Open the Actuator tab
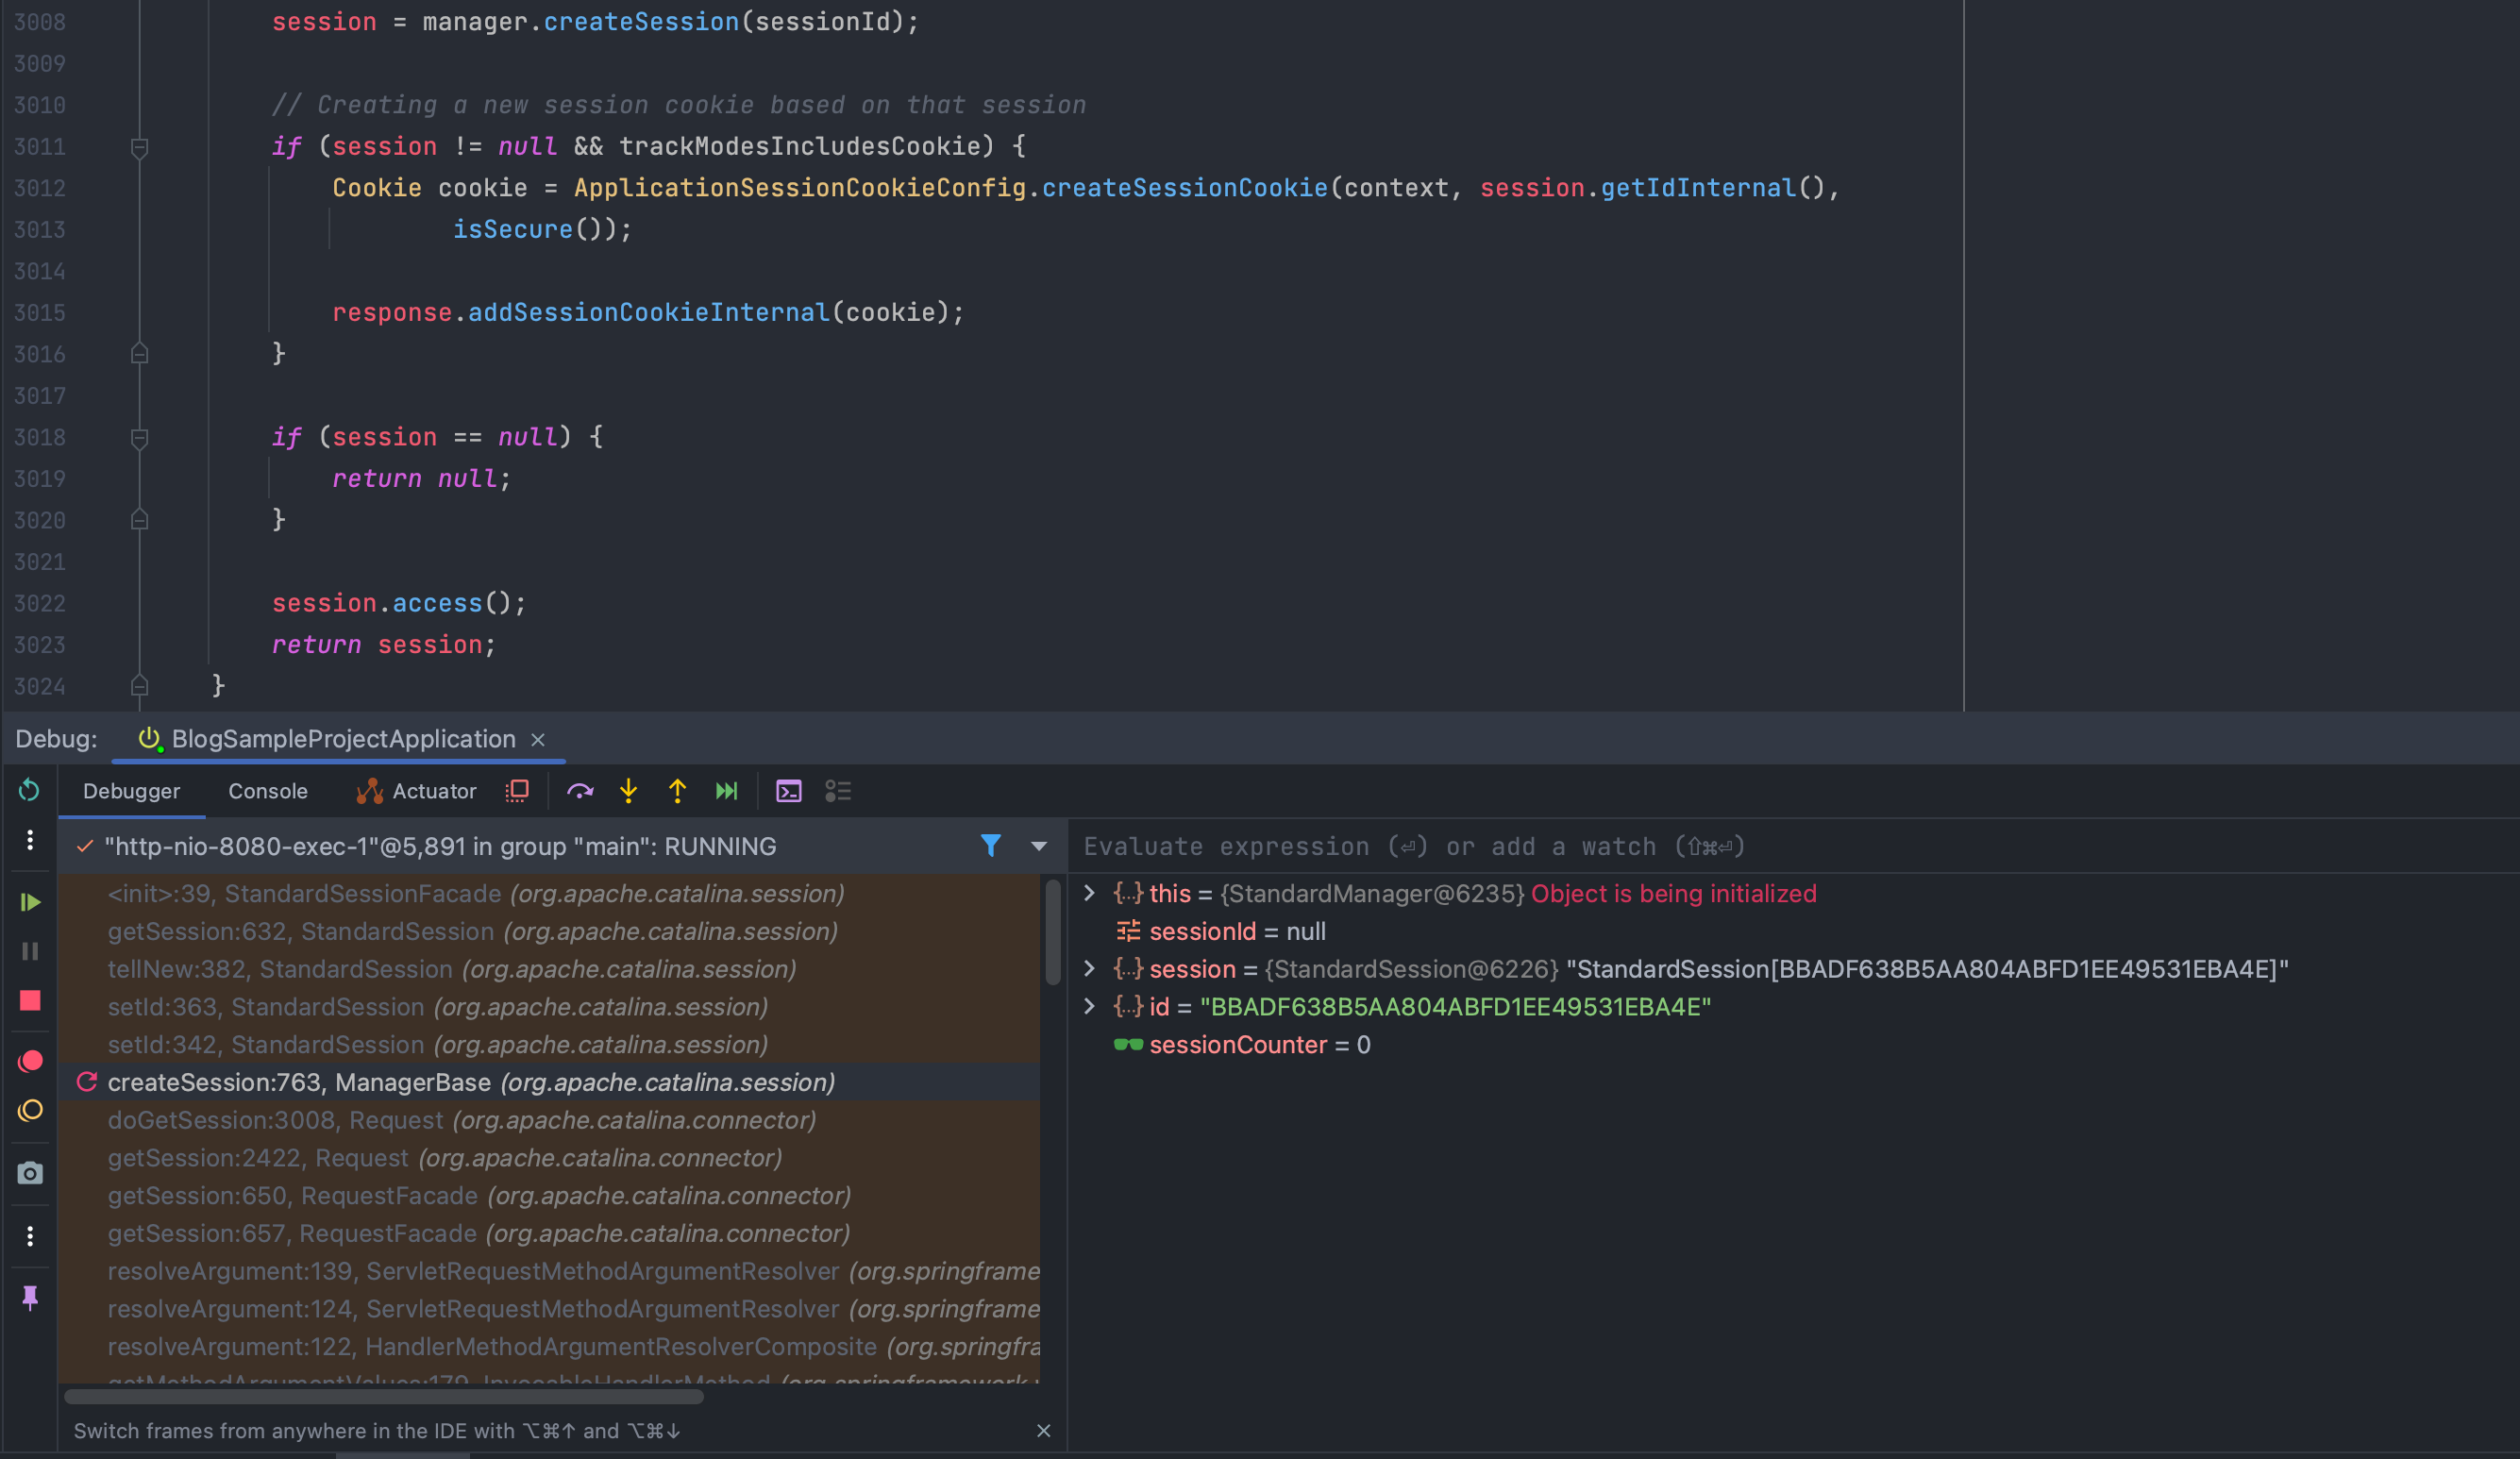The height and width of the screenshot is (1459, 2520). 417,791
